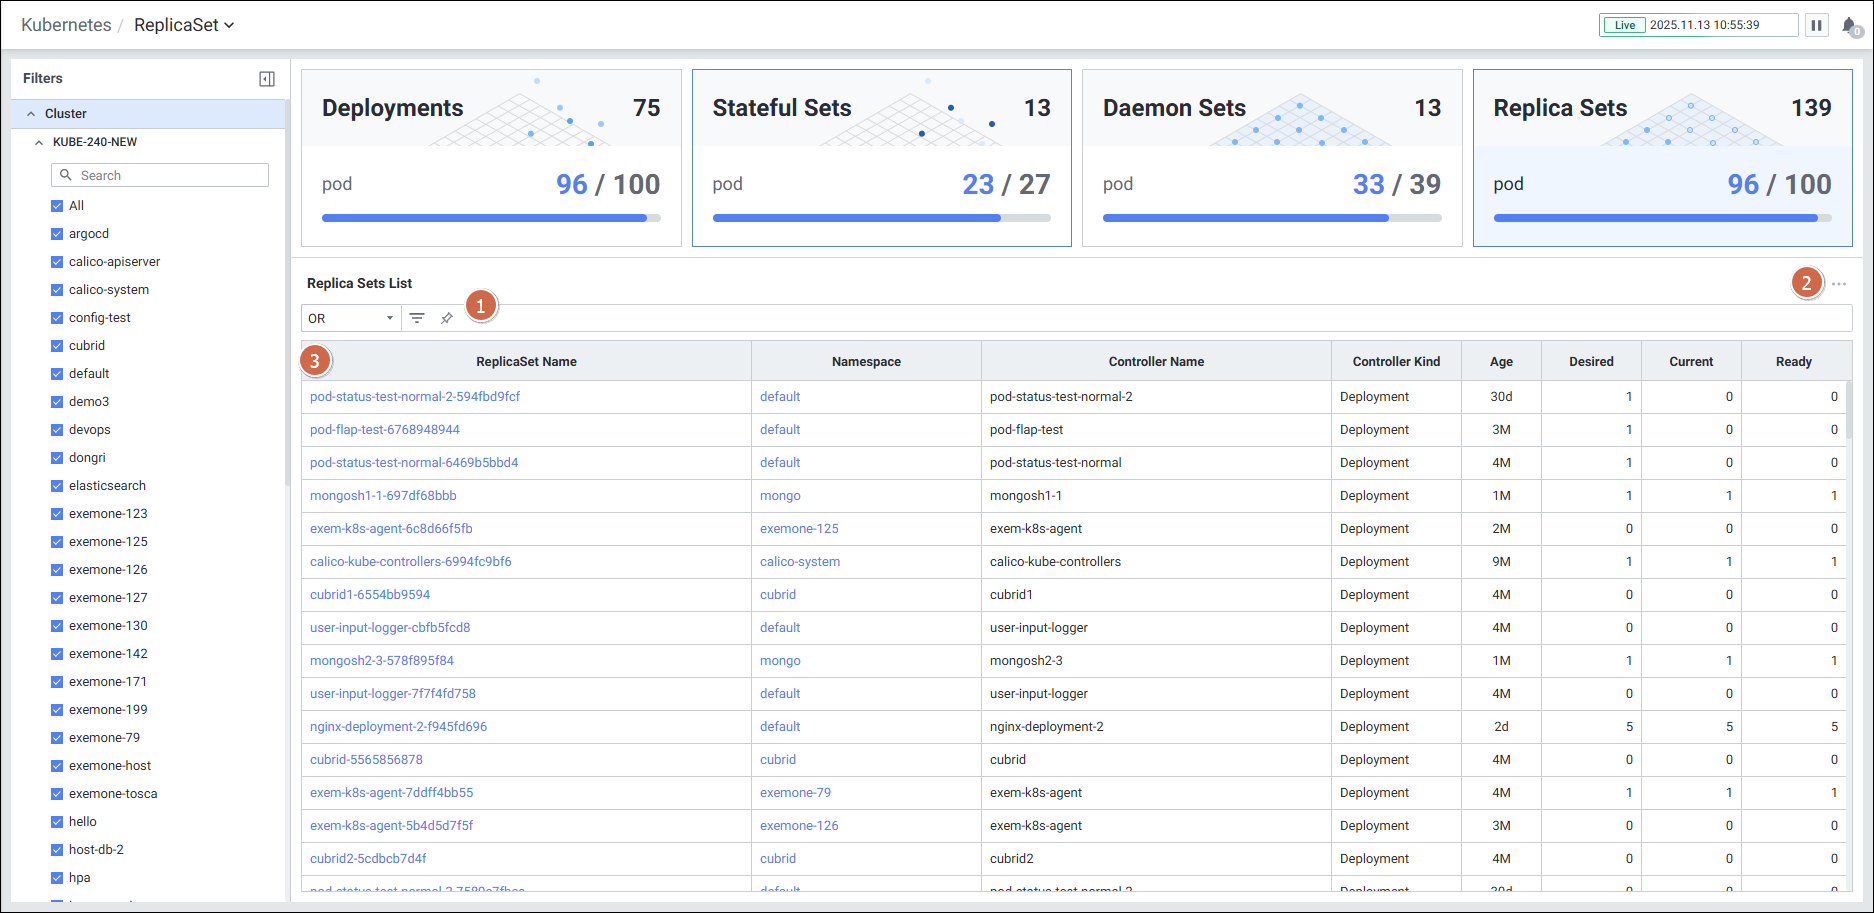Pin the filter bar
Screen dimensions: 1874x913
pos(447,318)
